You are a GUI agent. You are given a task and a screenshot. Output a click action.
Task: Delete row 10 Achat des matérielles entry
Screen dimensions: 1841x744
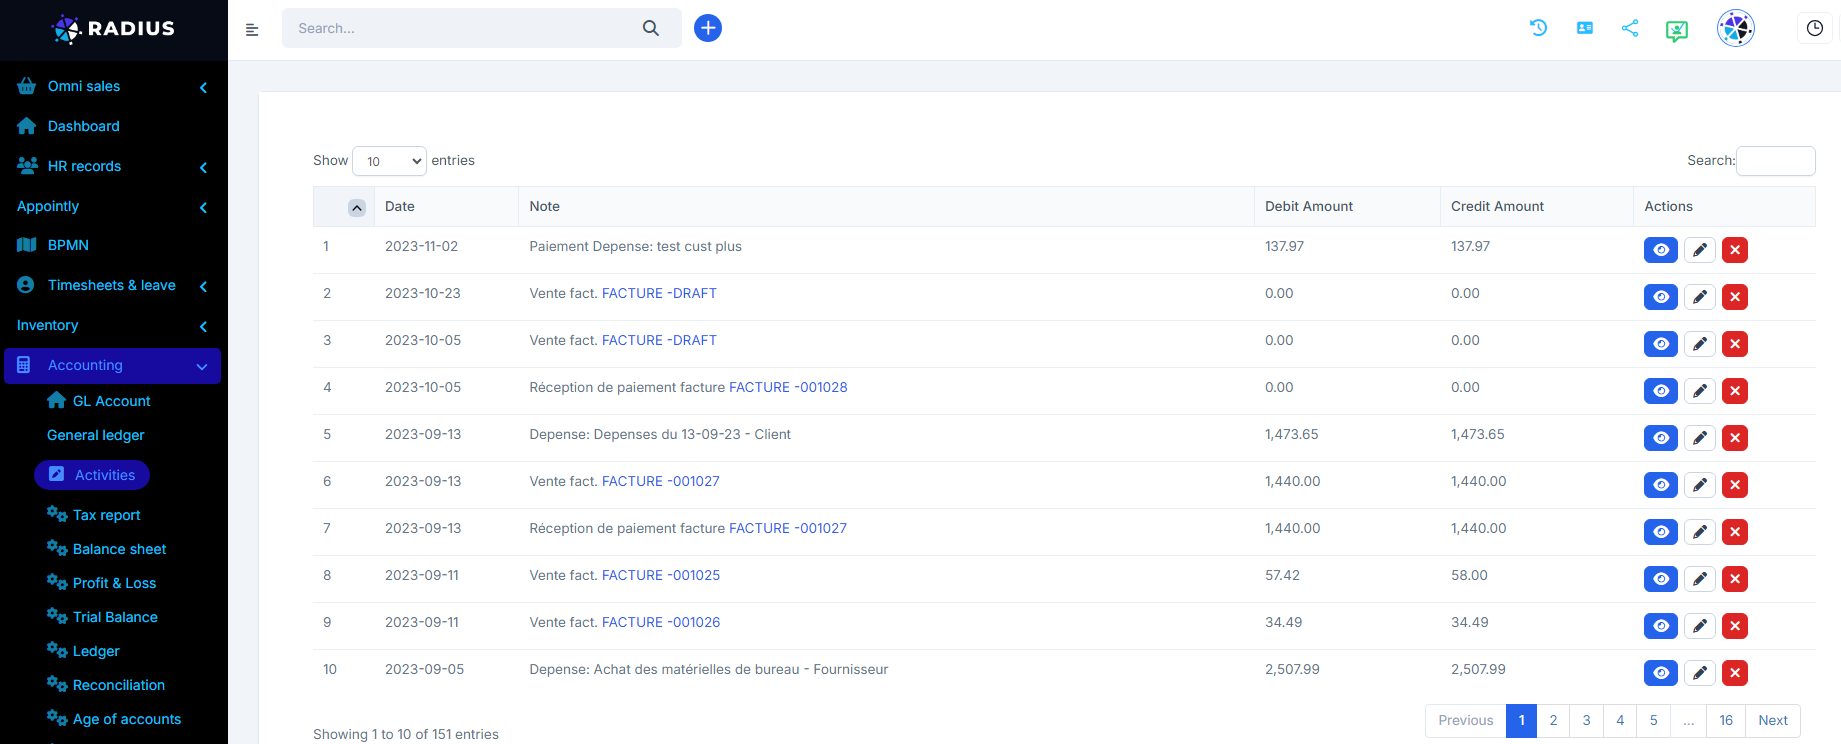point(1735,673)
